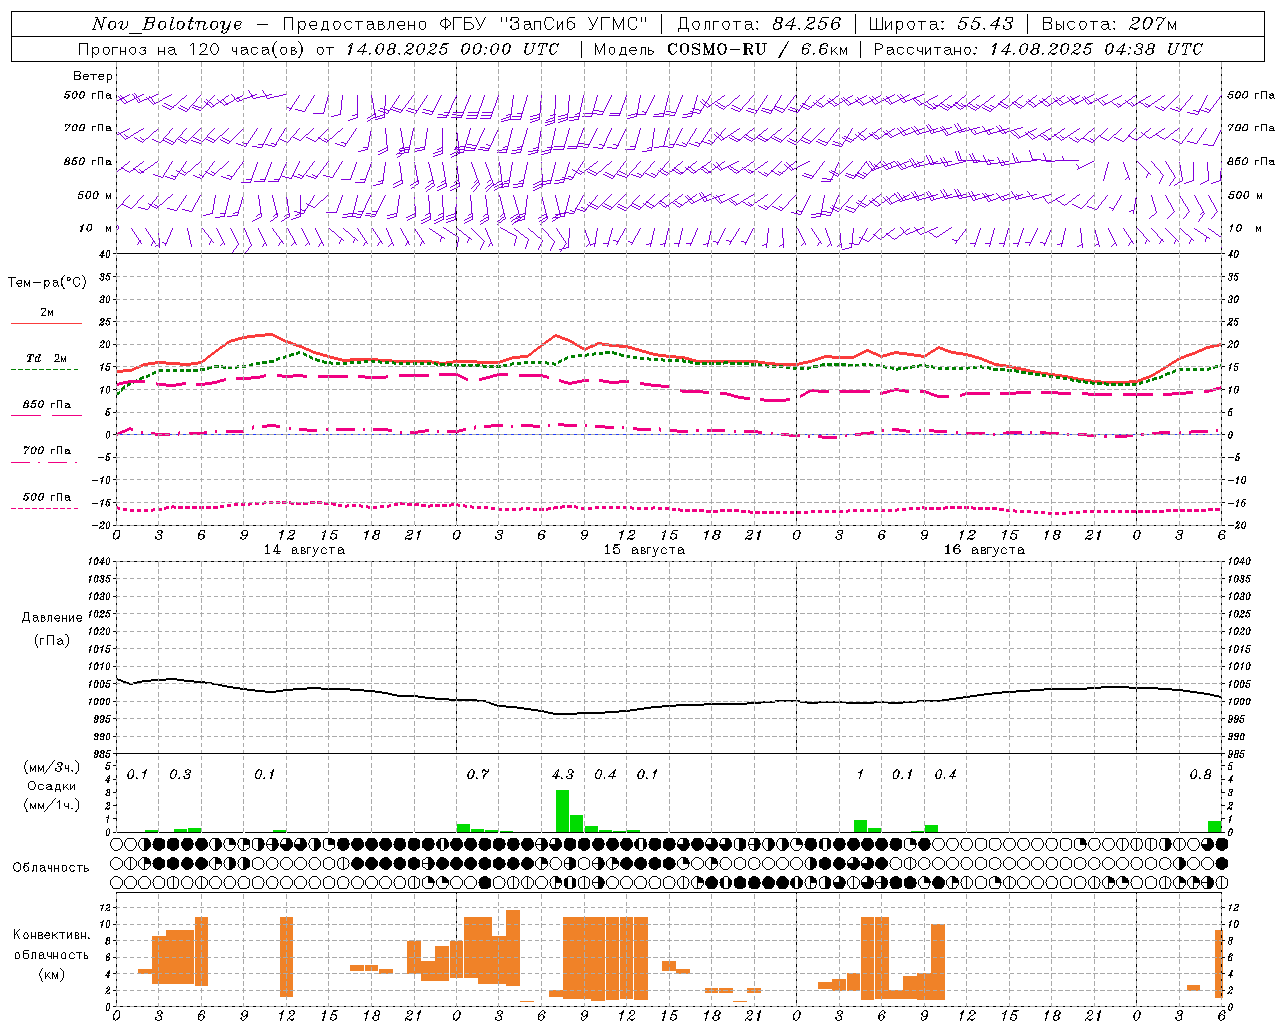Viewport: 1280px width, 1024px height.
Task: Click the elevation text Высота: 207м
Action: click(x=1109, y=24)
